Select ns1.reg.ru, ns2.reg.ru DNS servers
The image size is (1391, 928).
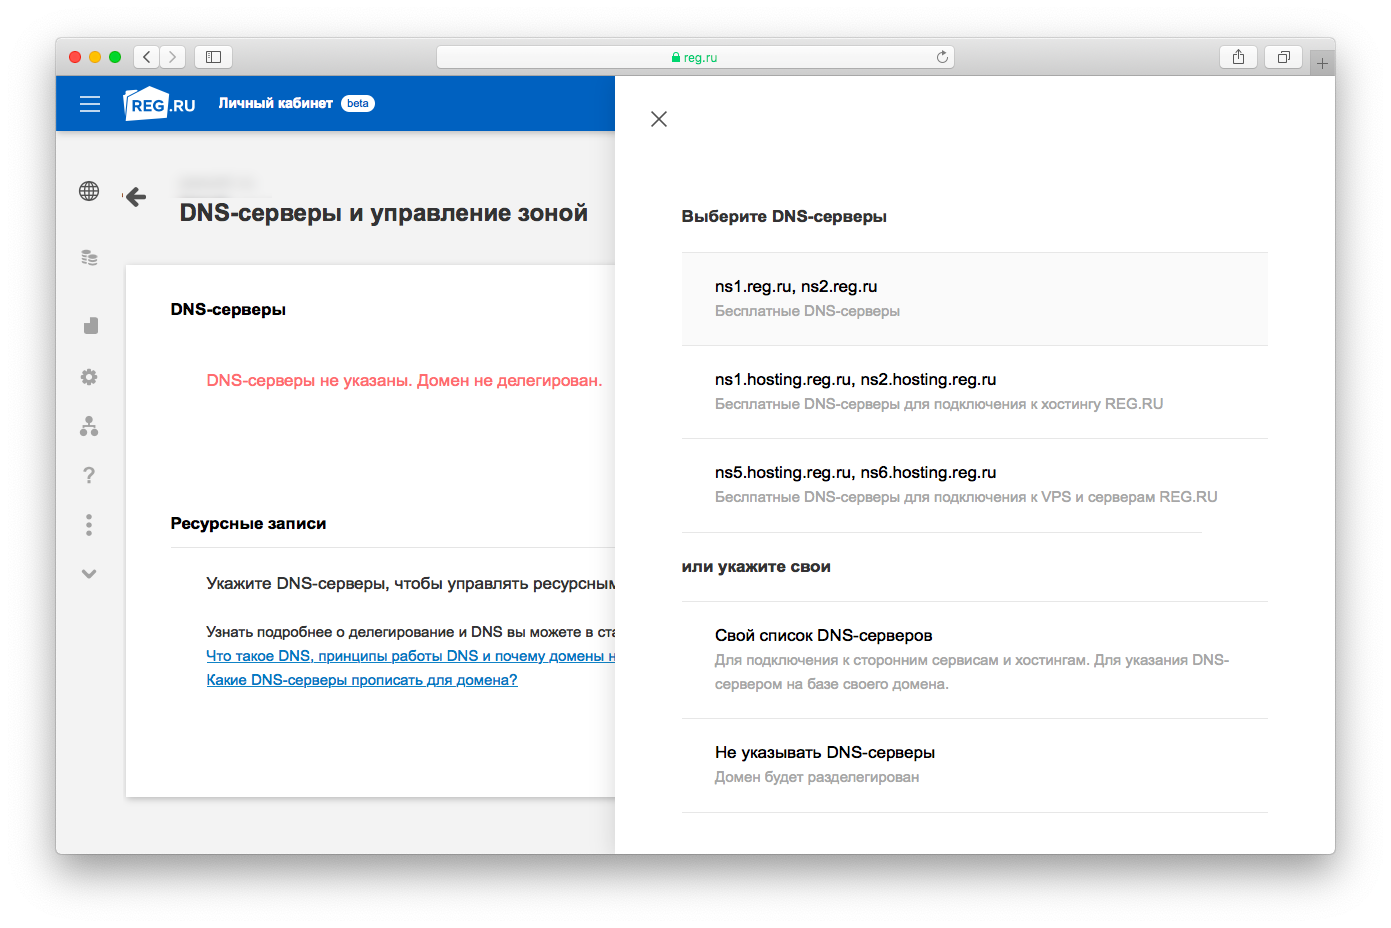point(974,299)
